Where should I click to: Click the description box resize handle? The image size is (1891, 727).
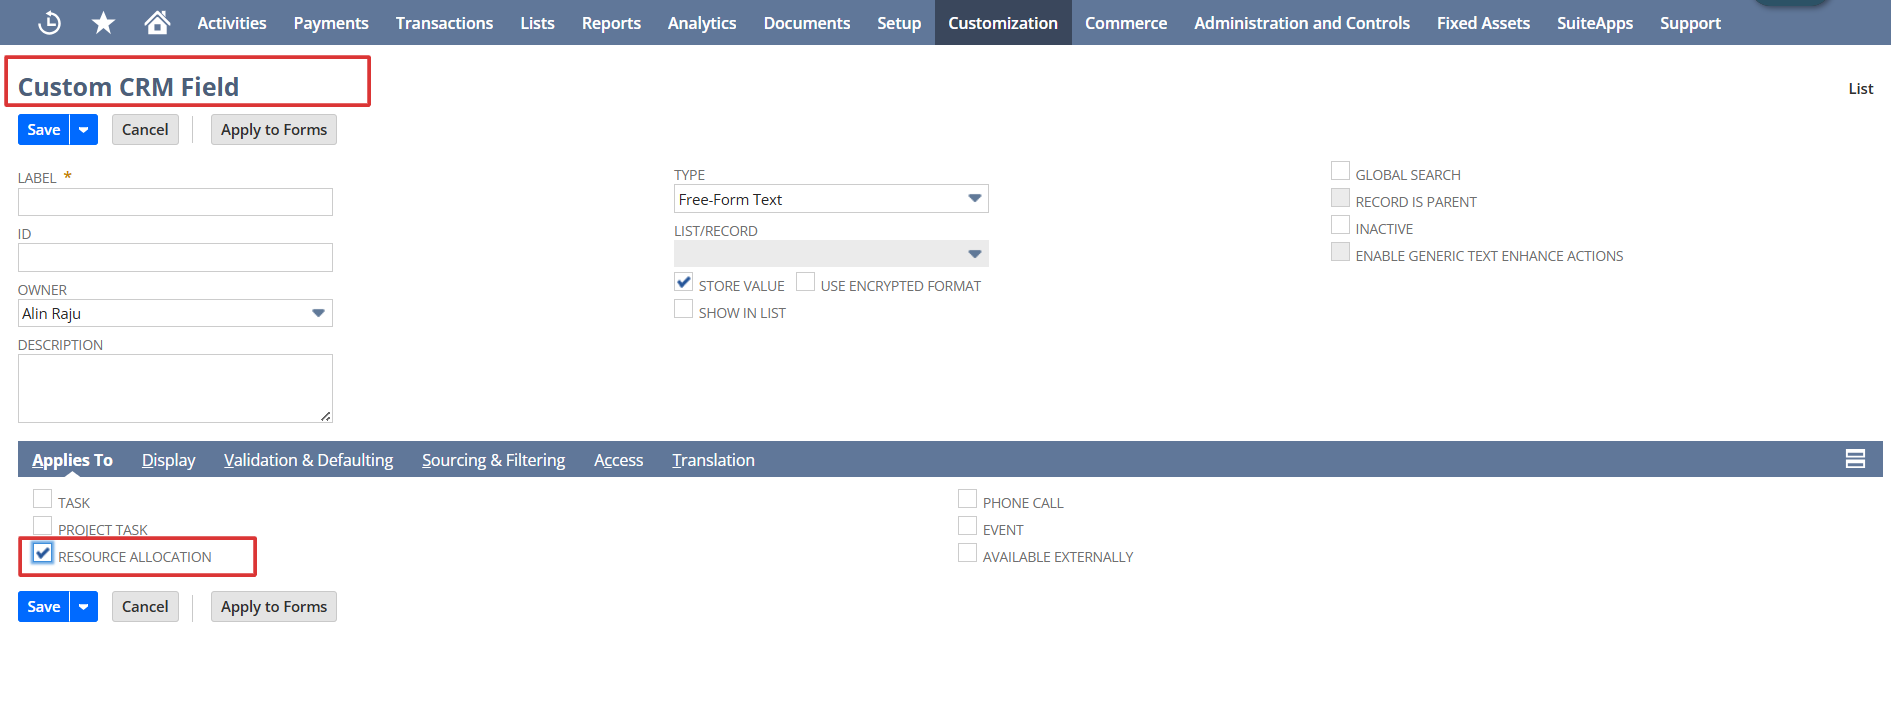[326, 416]
